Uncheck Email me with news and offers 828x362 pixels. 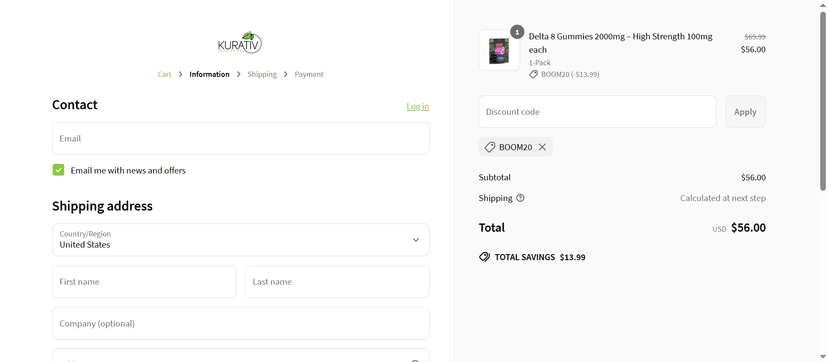point(58,170)
